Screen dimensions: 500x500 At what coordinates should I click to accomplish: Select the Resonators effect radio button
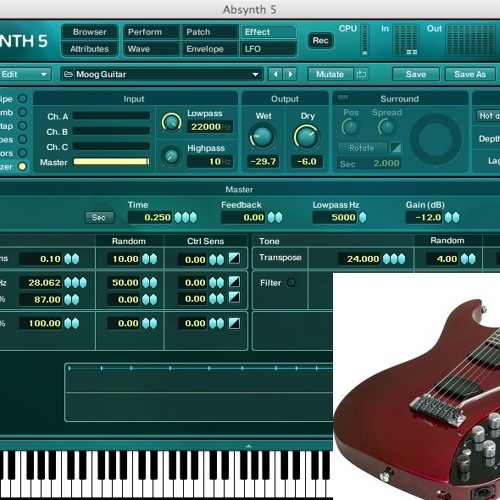(x=22, y=153)
